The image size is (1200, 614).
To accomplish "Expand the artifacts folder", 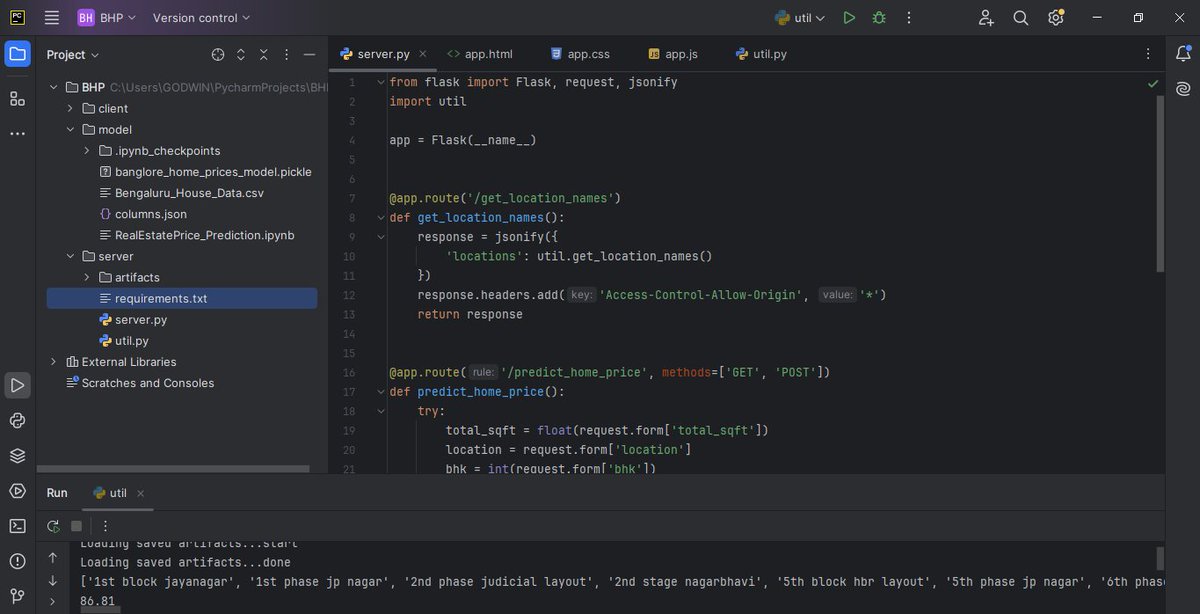I will [87, 277].
